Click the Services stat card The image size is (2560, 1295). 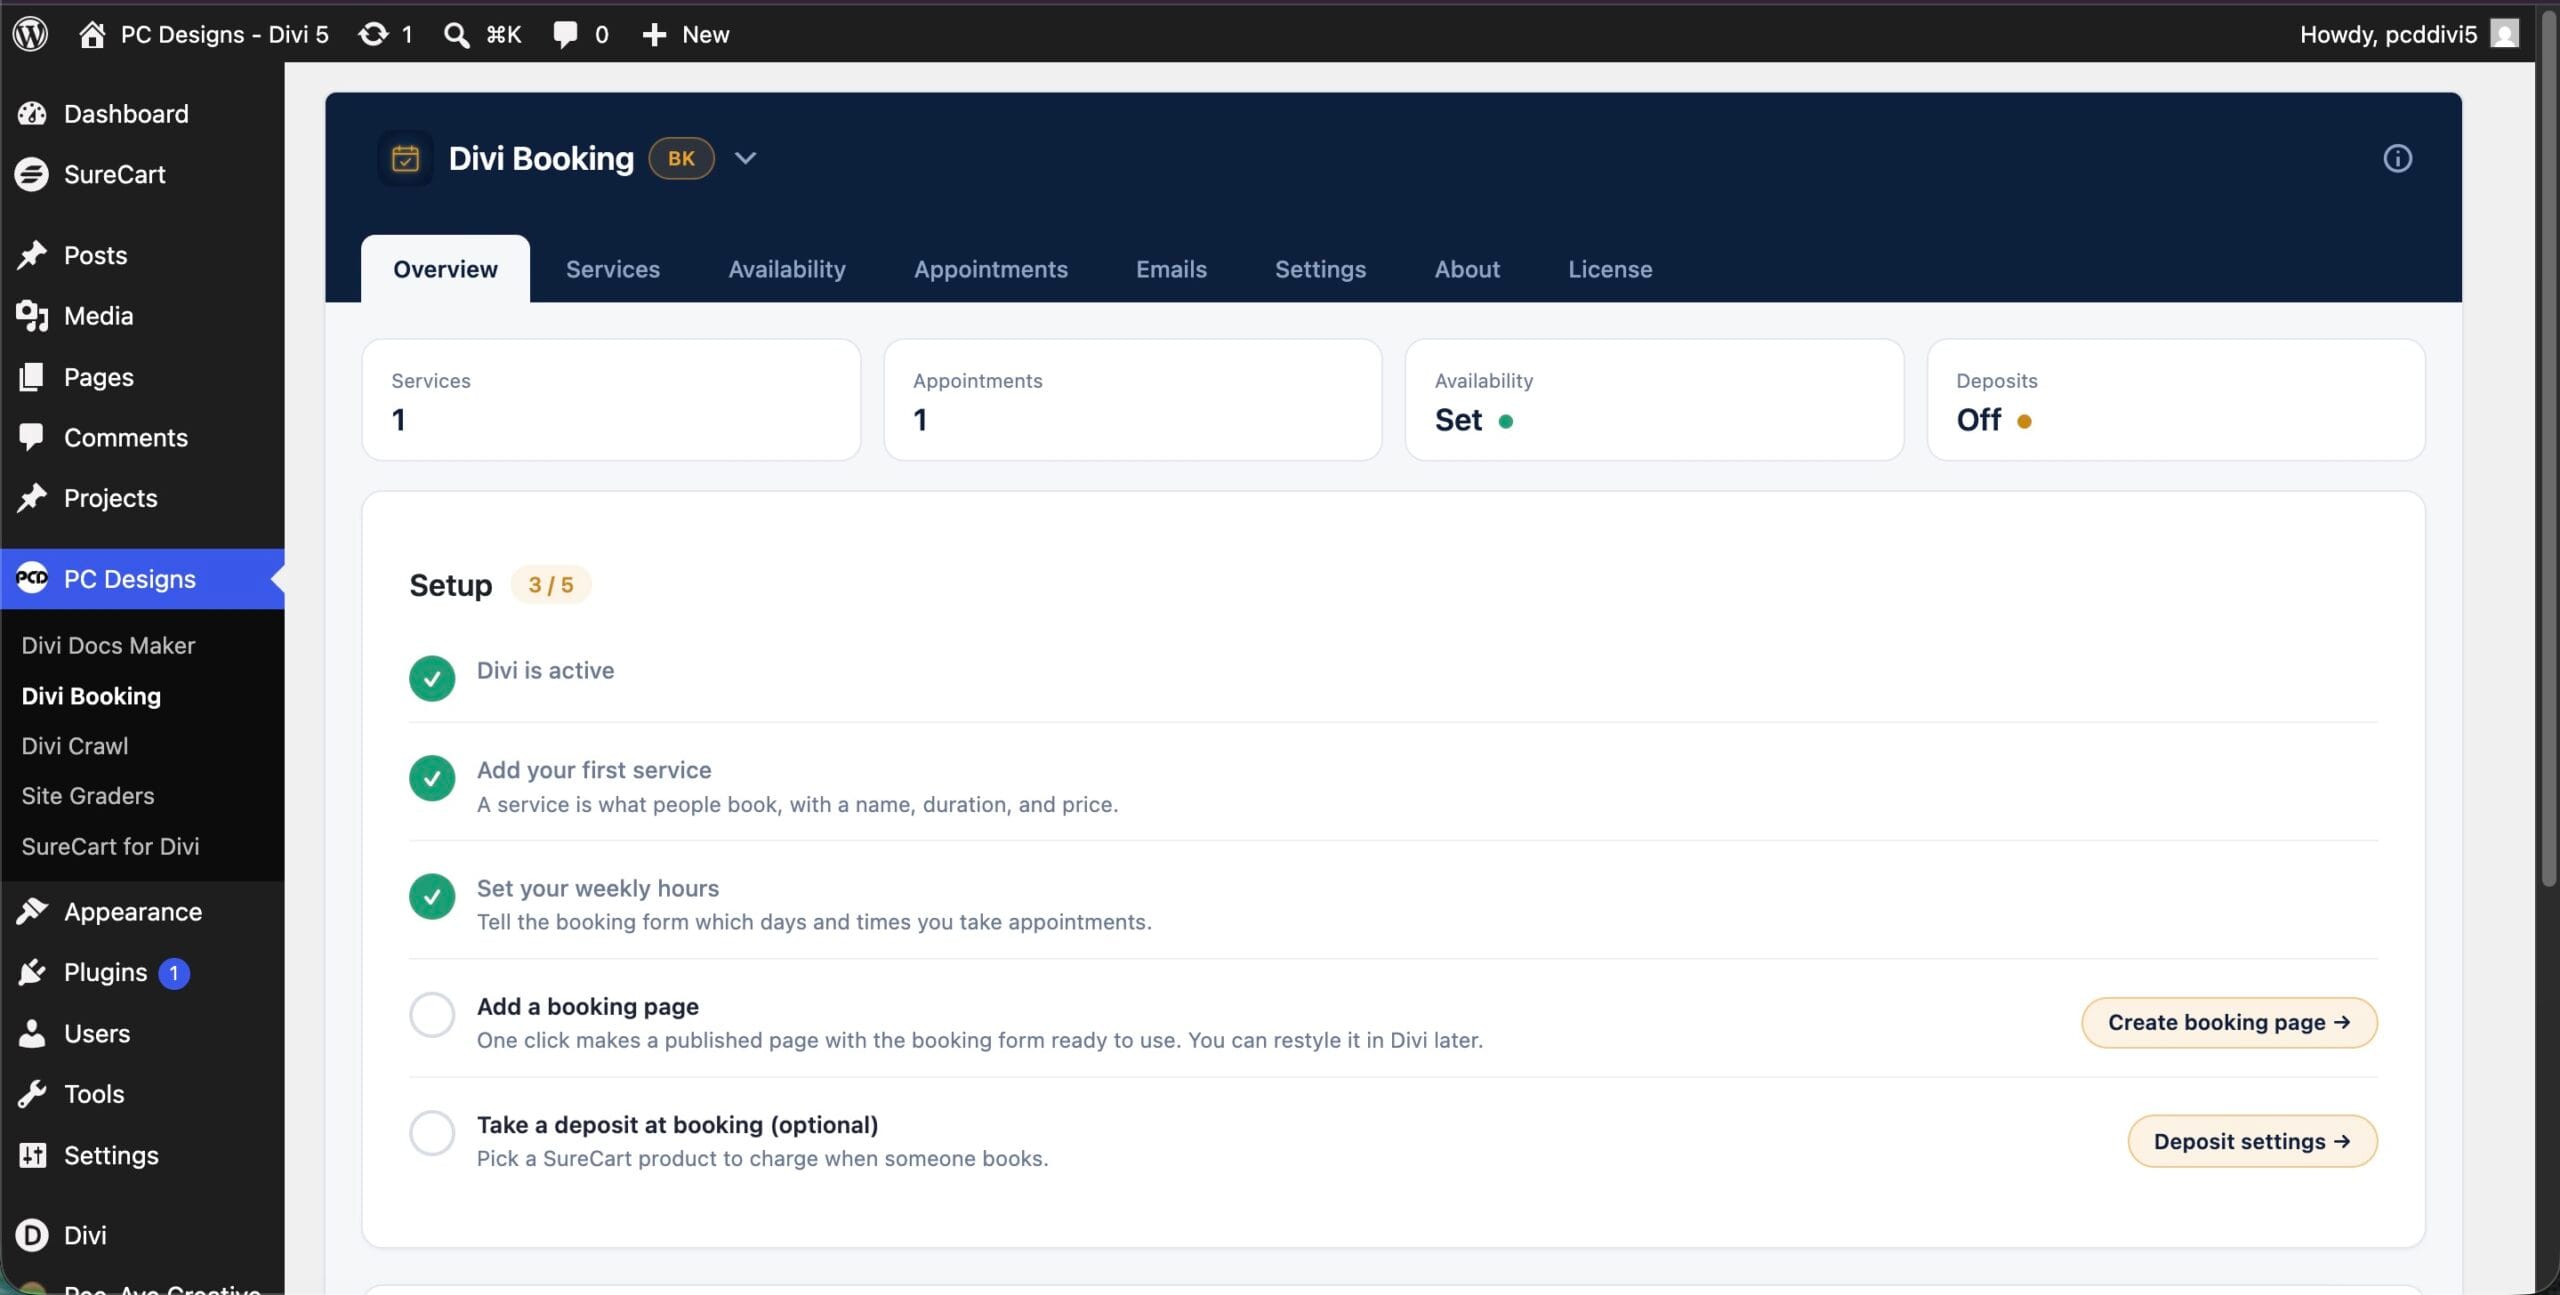(611, 400)
